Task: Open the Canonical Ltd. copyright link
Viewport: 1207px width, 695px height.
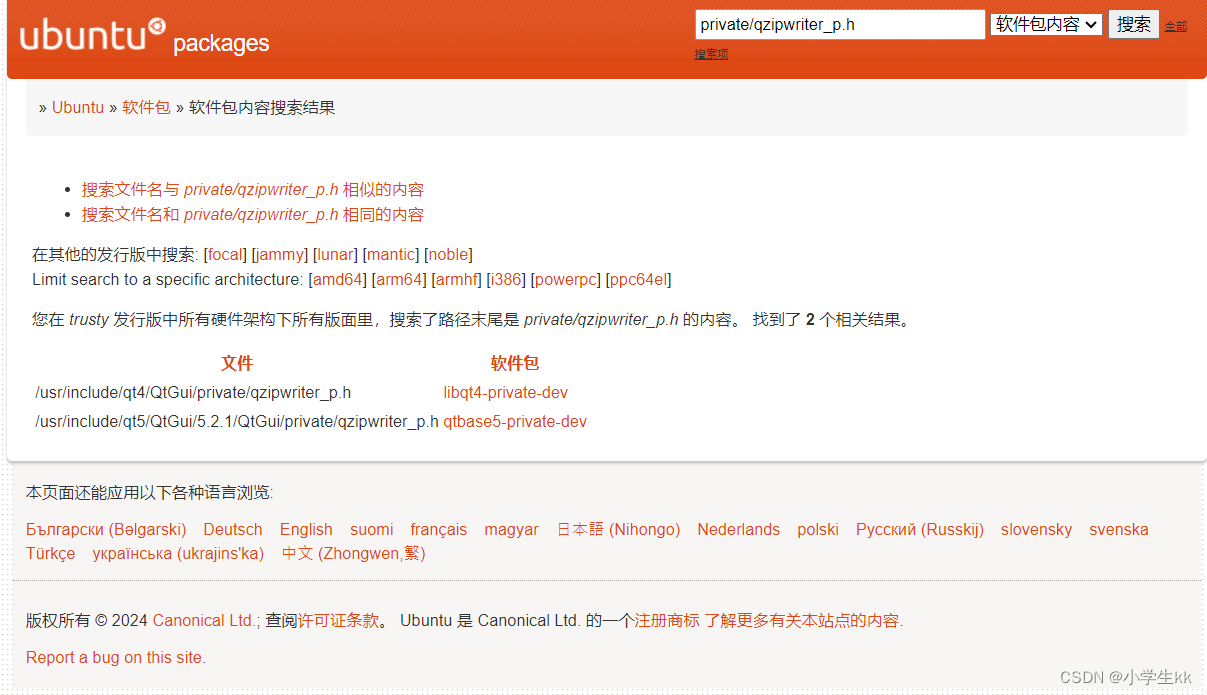Action: [206, 621]
